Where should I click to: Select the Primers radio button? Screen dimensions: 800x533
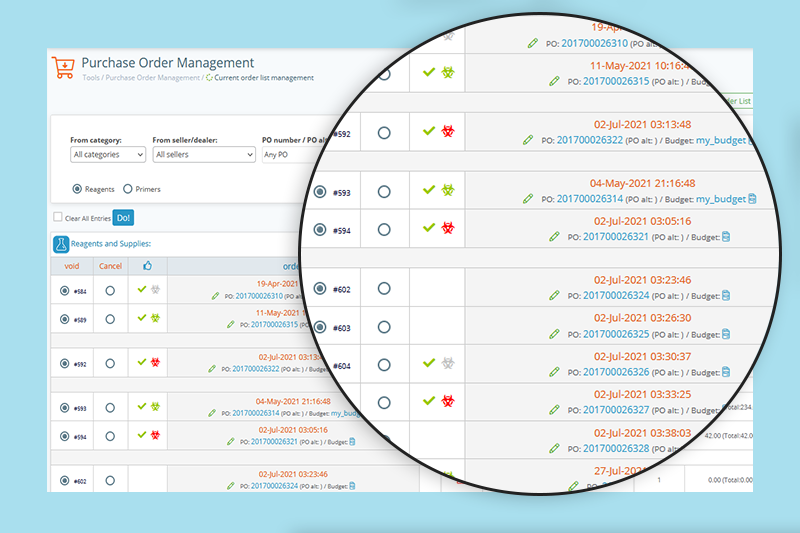(x=128, y=189)
